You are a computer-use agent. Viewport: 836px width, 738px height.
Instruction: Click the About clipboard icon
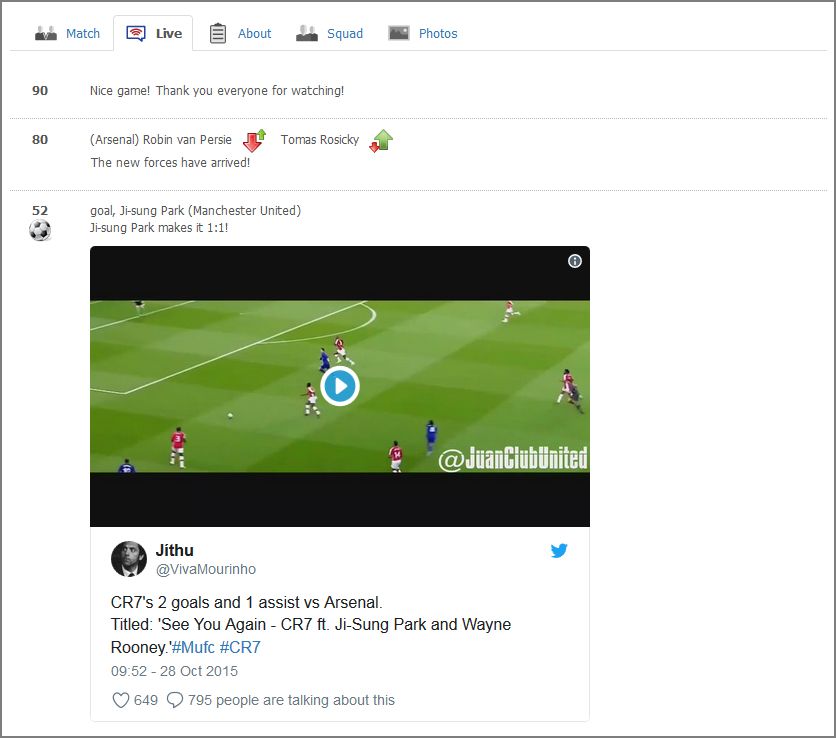tap(218, 33)
